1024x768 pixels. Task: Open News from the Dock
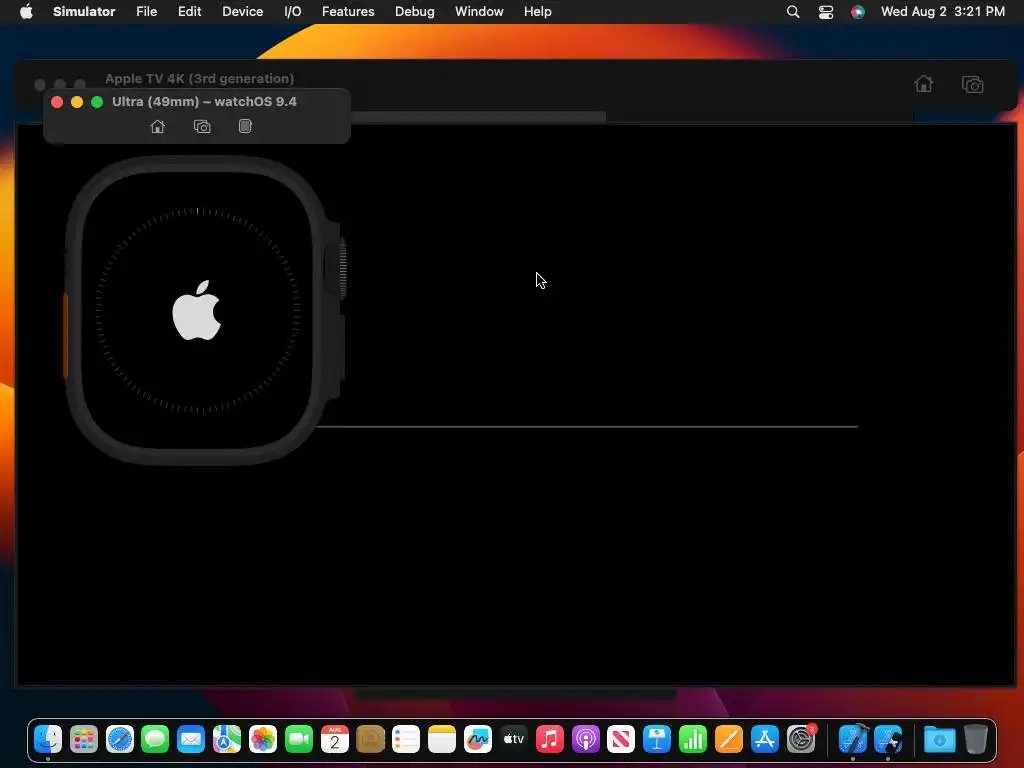pyautogui.click(x=620, y=739)
